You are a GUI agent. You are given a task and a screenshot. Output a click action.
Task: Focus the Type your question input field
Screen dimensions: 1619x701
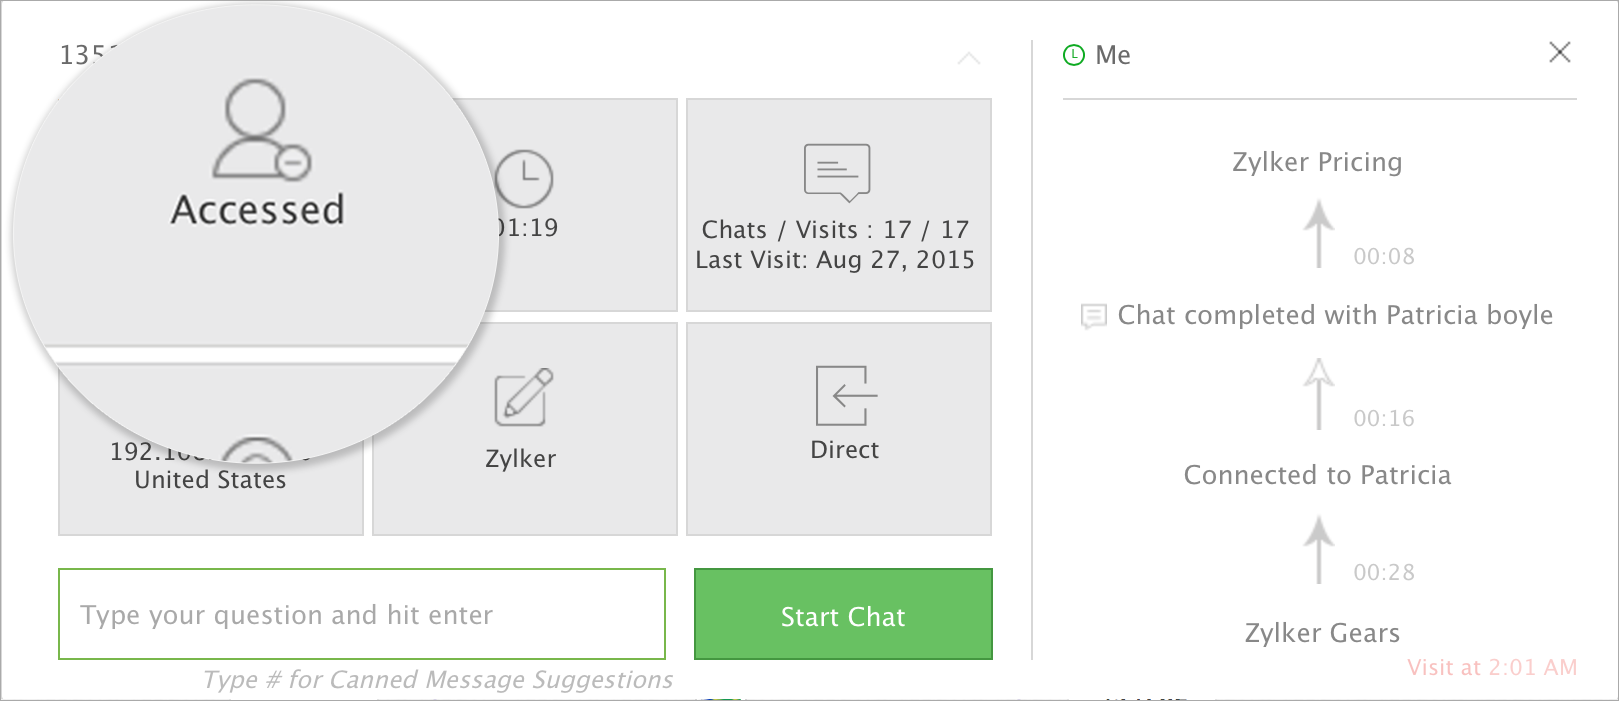pos(362,614)
